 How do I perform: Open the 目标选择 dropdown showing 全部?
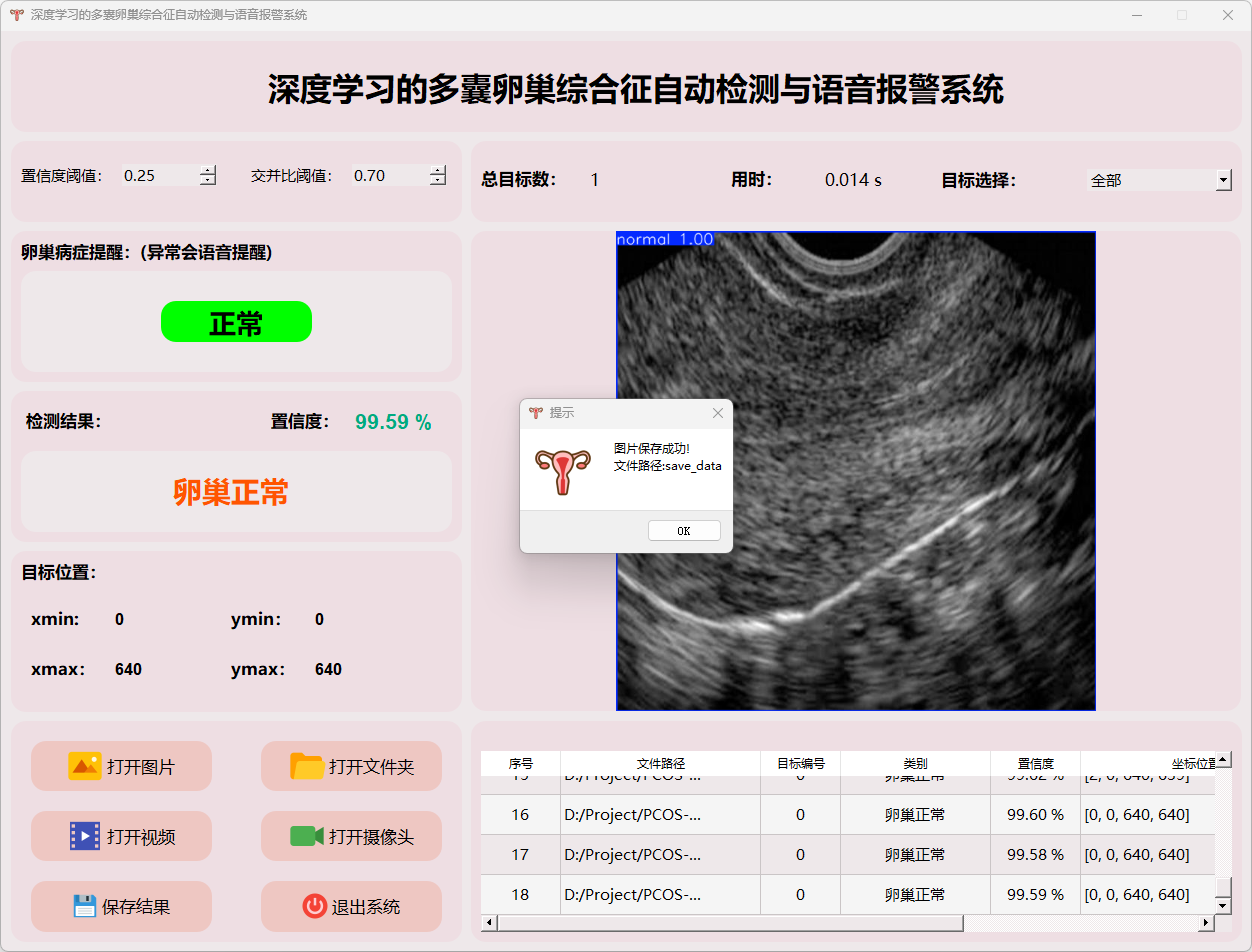1223,181
